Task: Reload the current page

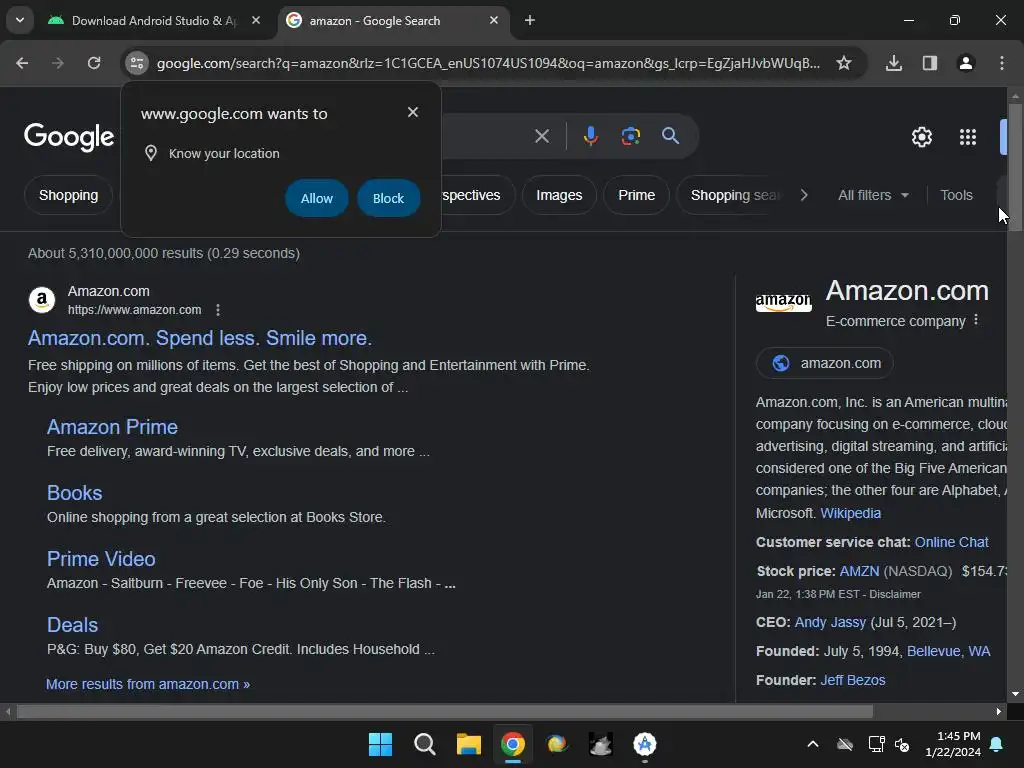Action: click(x=94, y=63)
